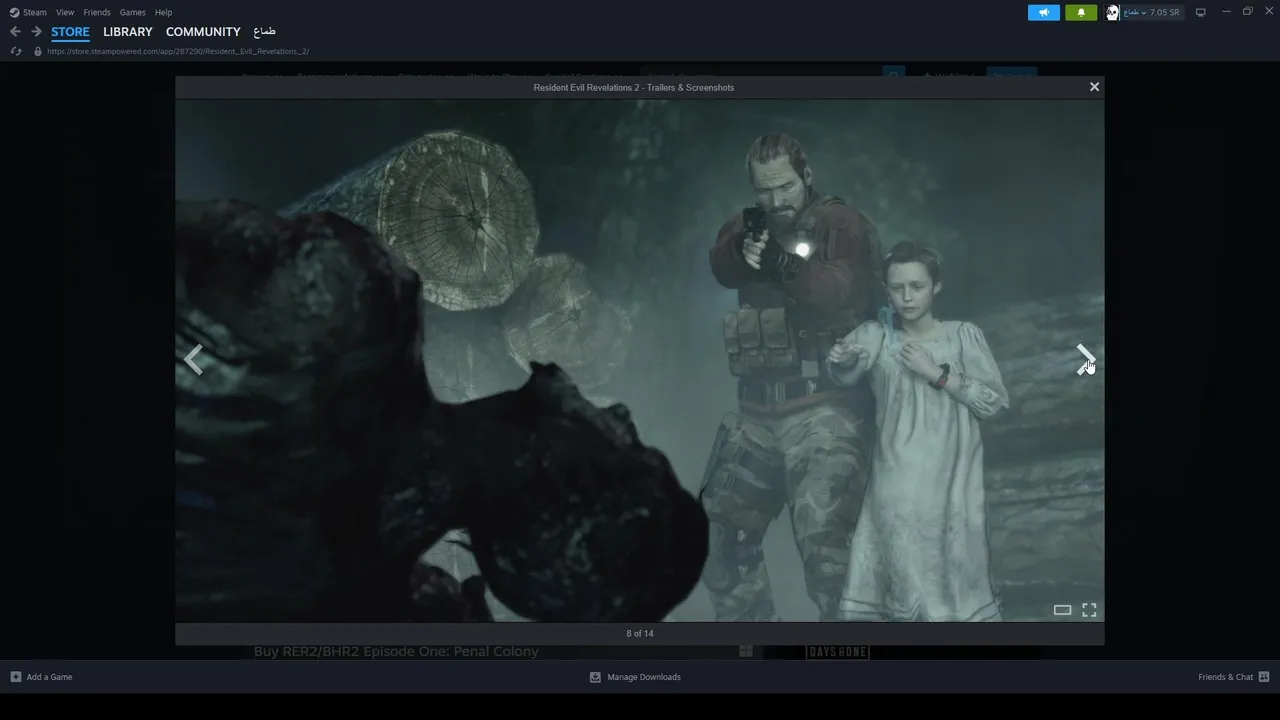1280x720 pixels.
Task: Switch viewer to theater mode rectangle icon
Action: click(1062, 610)
